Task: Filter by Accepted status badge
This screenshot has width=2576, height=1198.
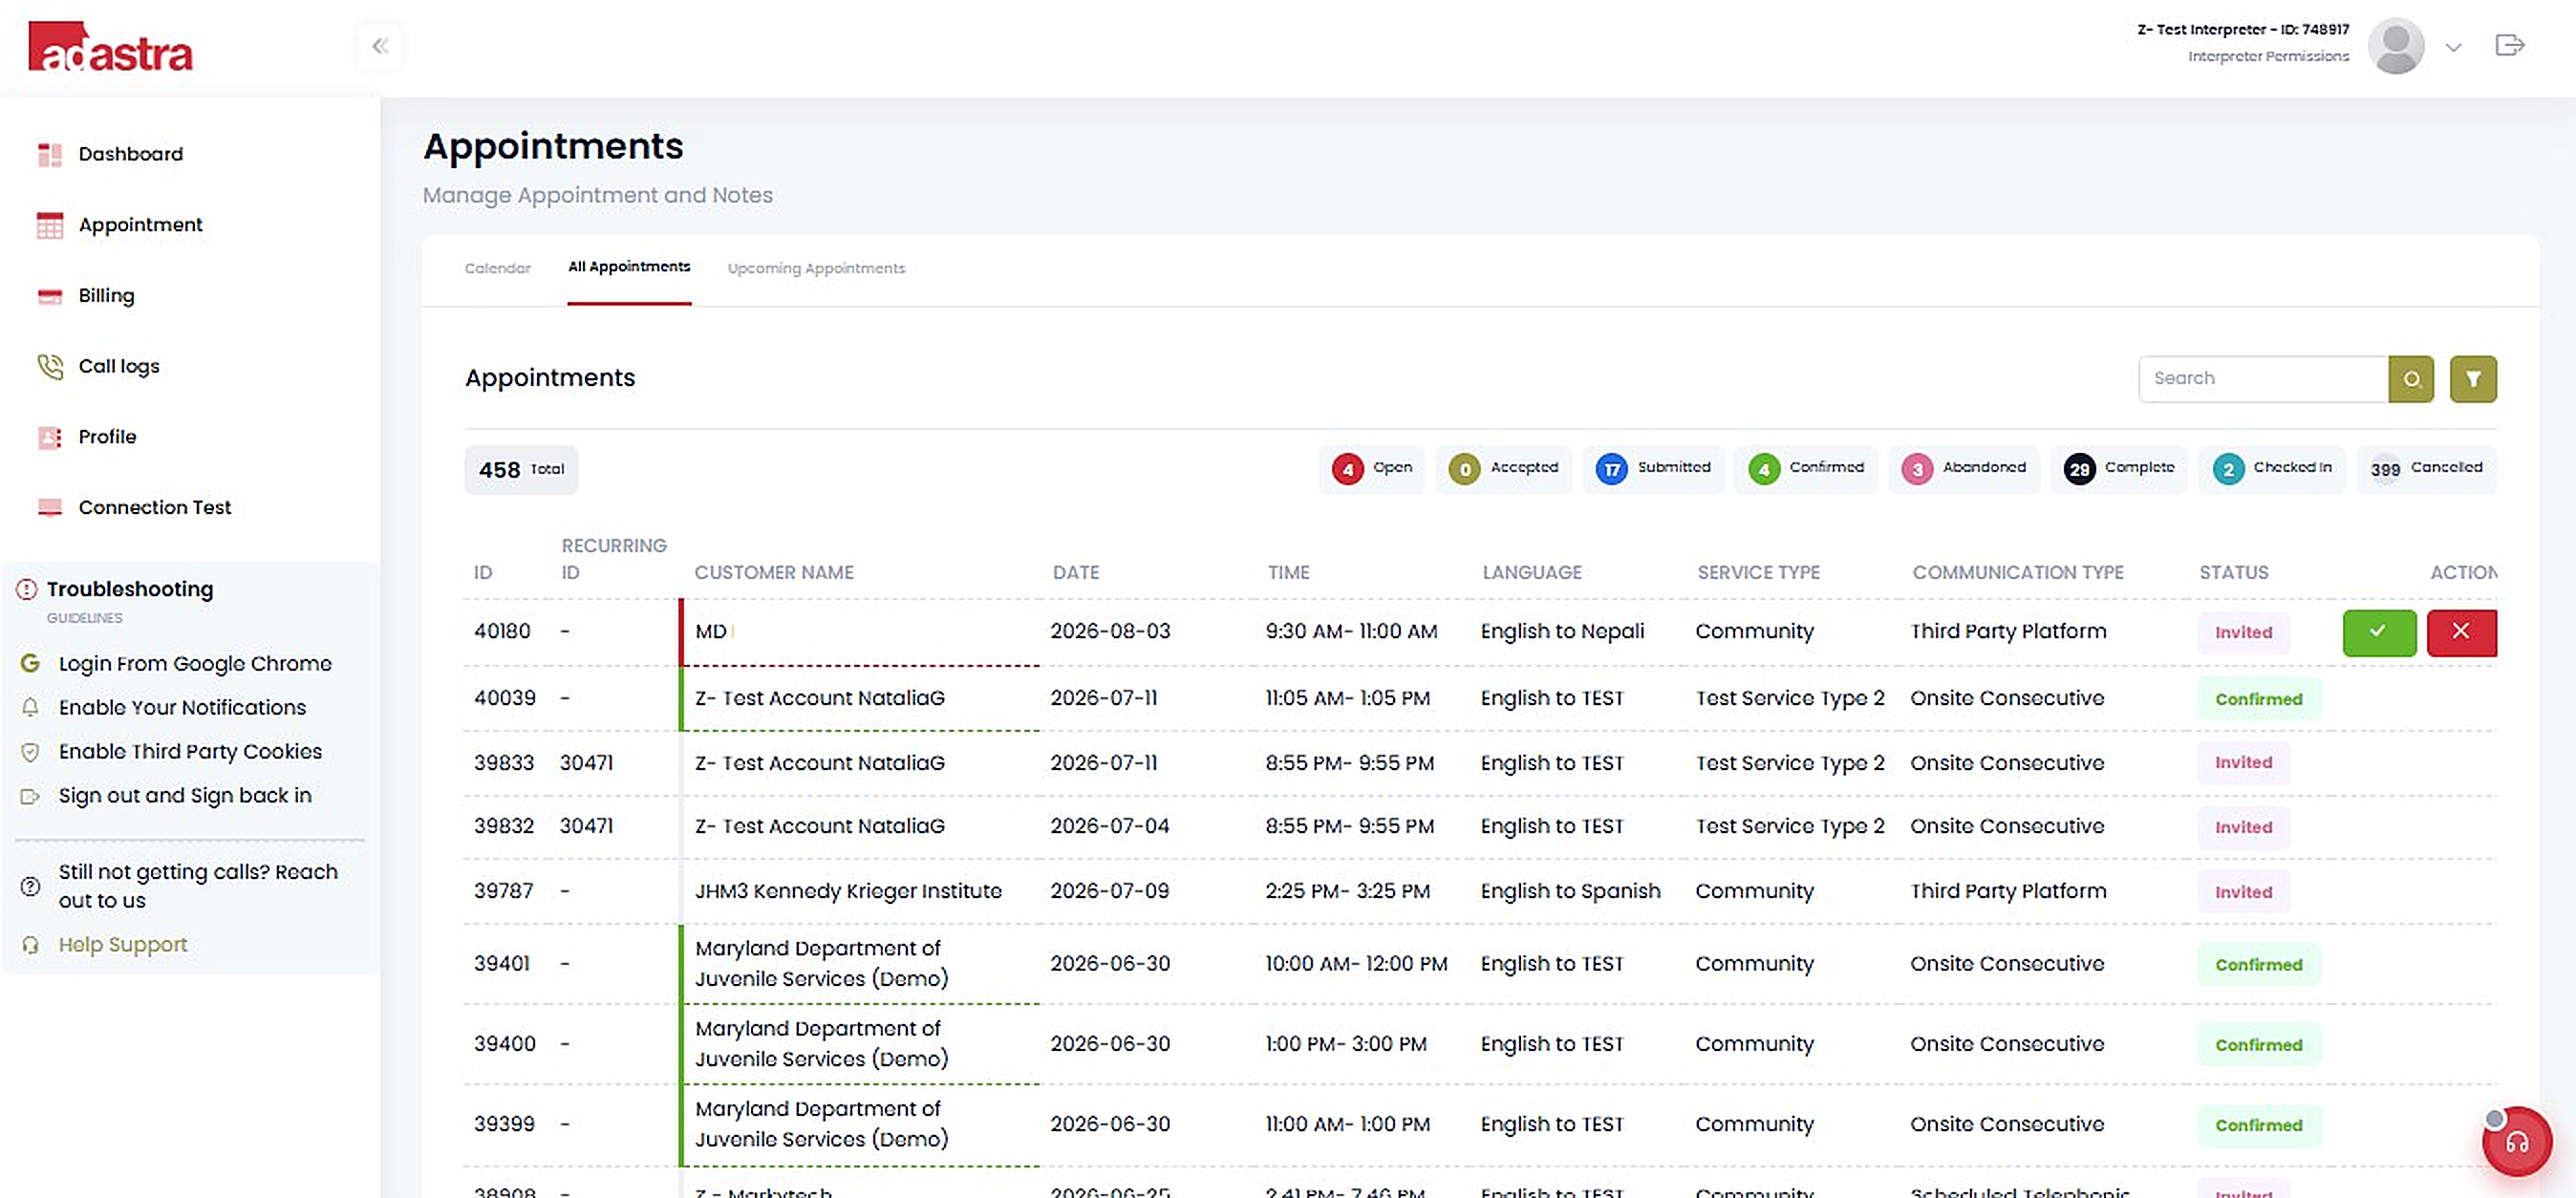Action: 1503,469
